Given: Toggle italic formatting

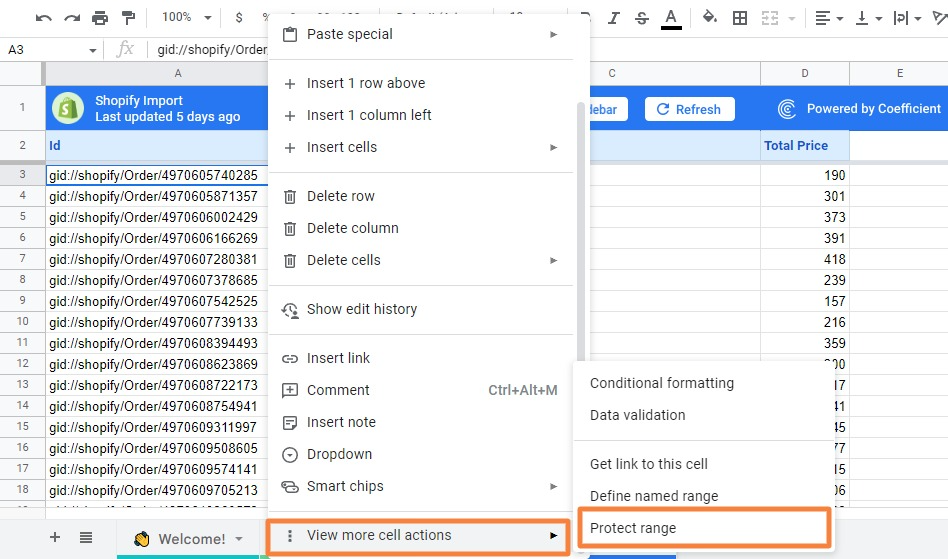Looking at the screenshot, I should click(614, 18).
